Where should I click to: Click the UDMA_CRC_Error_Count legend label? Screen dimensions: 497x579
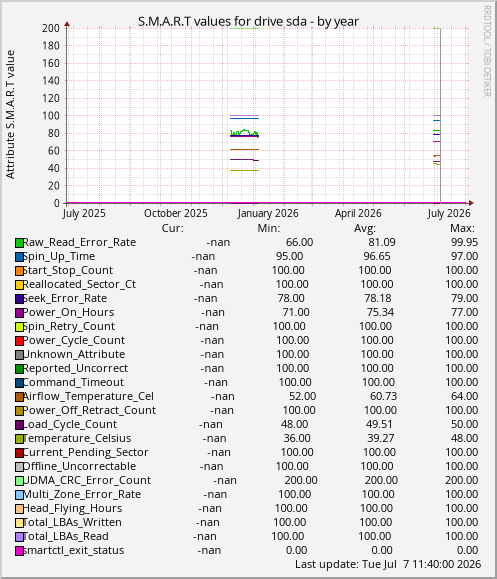87,480
